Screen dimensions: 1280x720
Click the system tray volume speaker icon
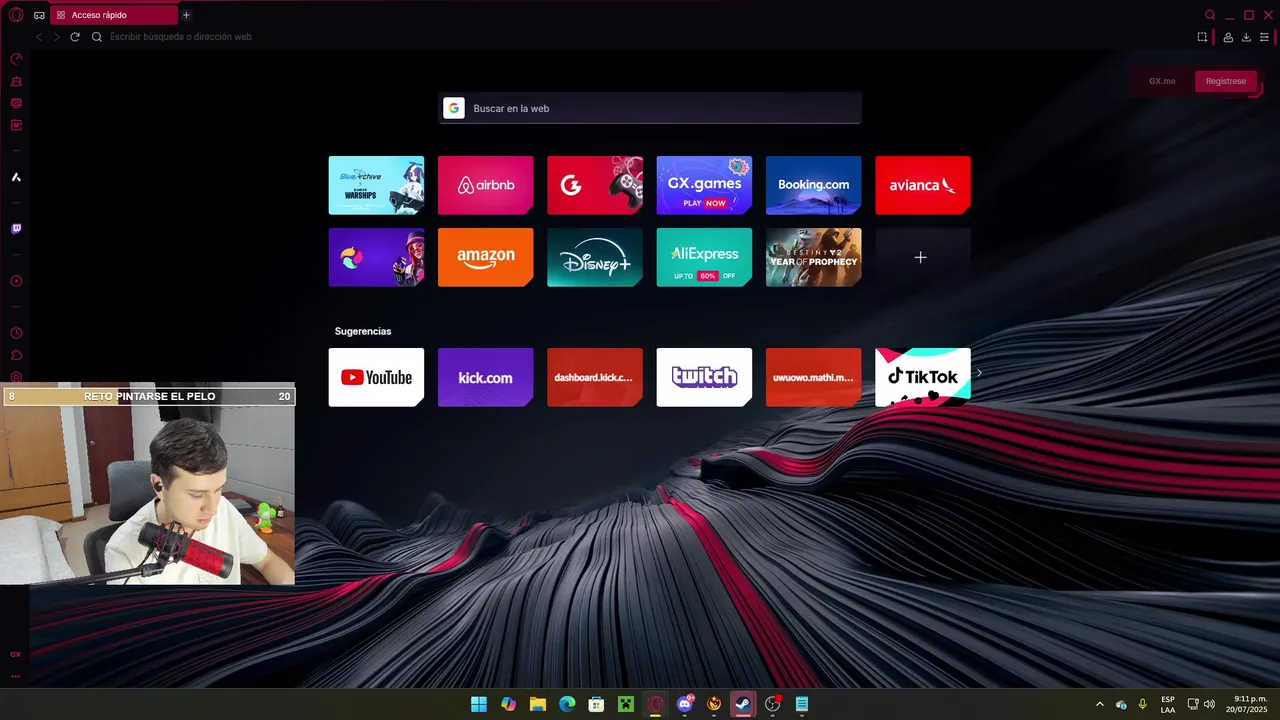1209,704
